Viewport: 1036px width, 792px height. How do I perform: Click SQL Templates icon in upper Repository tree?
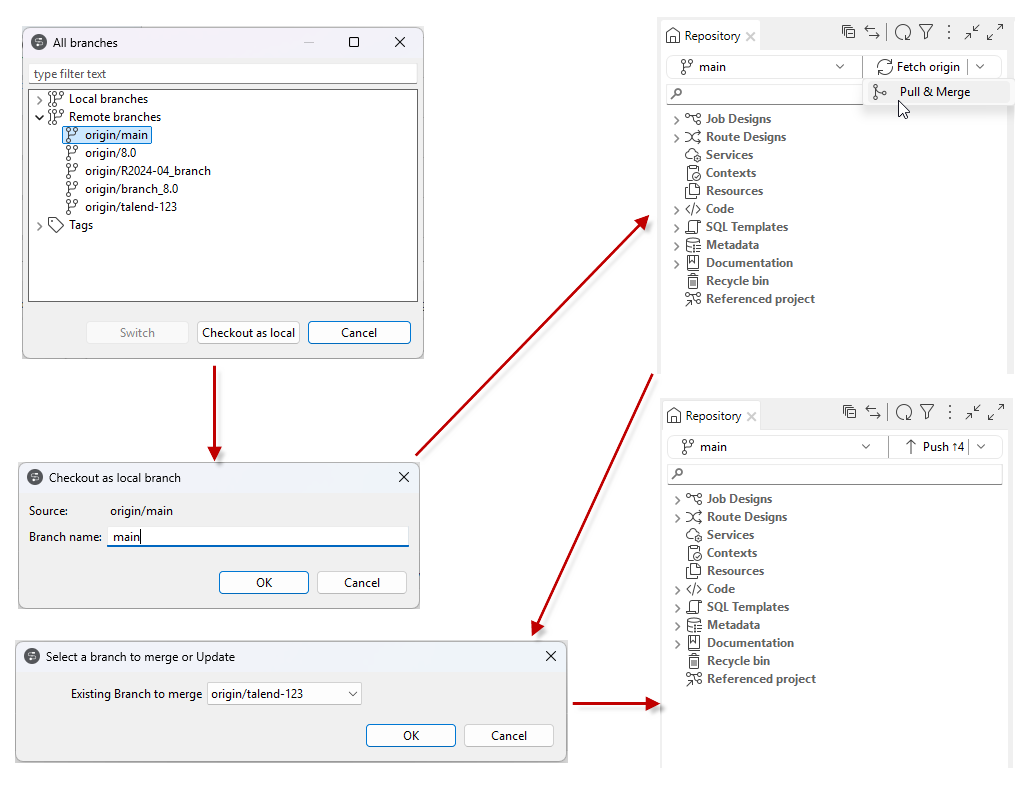coord(692,227)
